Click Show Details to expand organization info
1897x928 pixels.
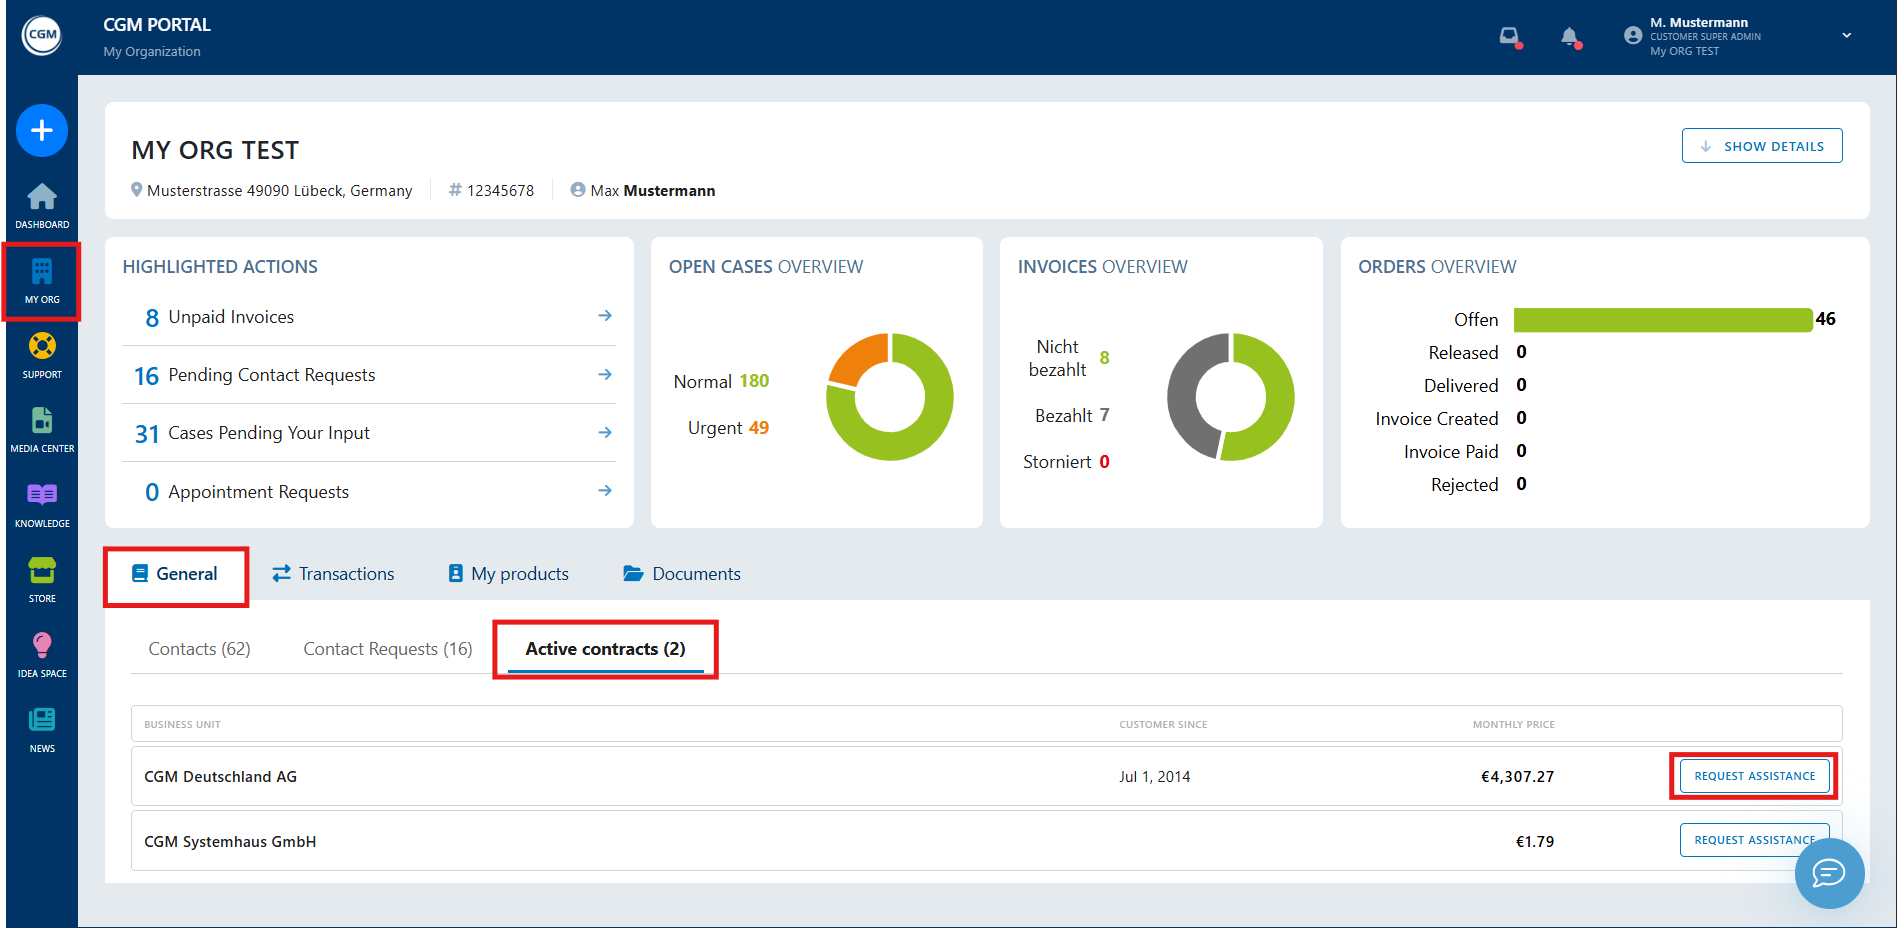click(x=1762, y=146)
